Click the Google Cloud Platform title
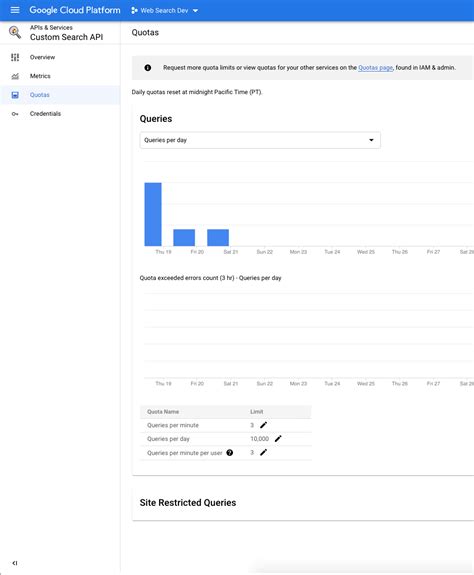The height and width of the screenshot is (575, 474). pyautogui.click(x=75, y=10)
